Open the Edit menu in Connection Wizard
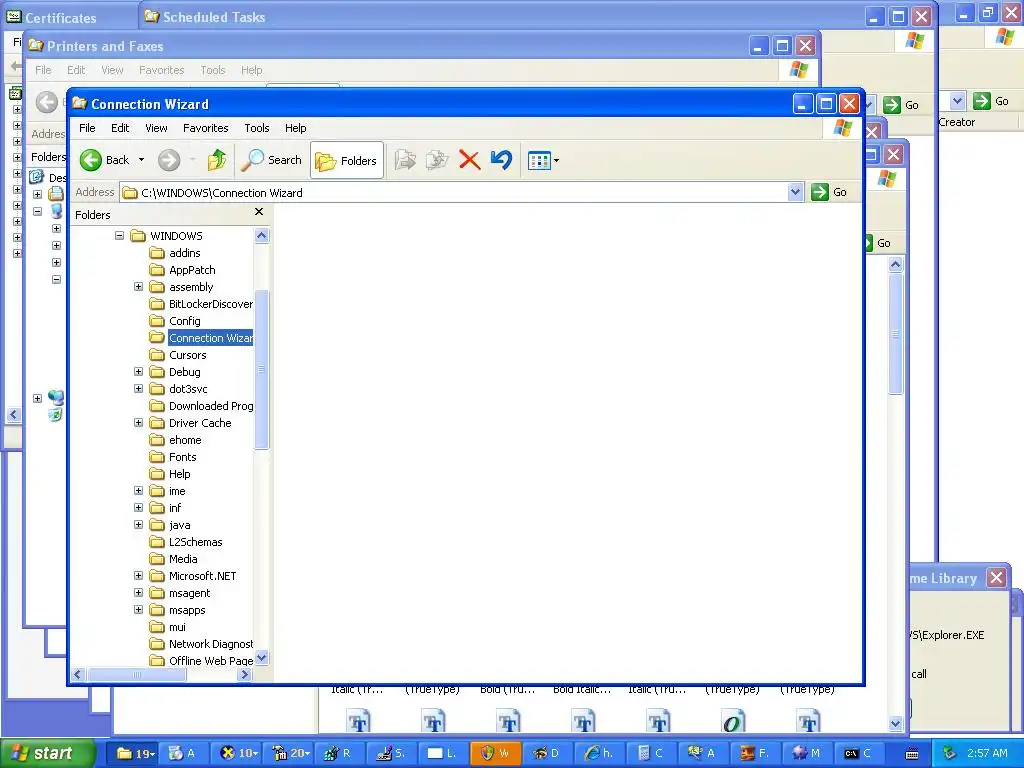The height and width of the screenshot is (768, 1024). [x=120, y=128]
